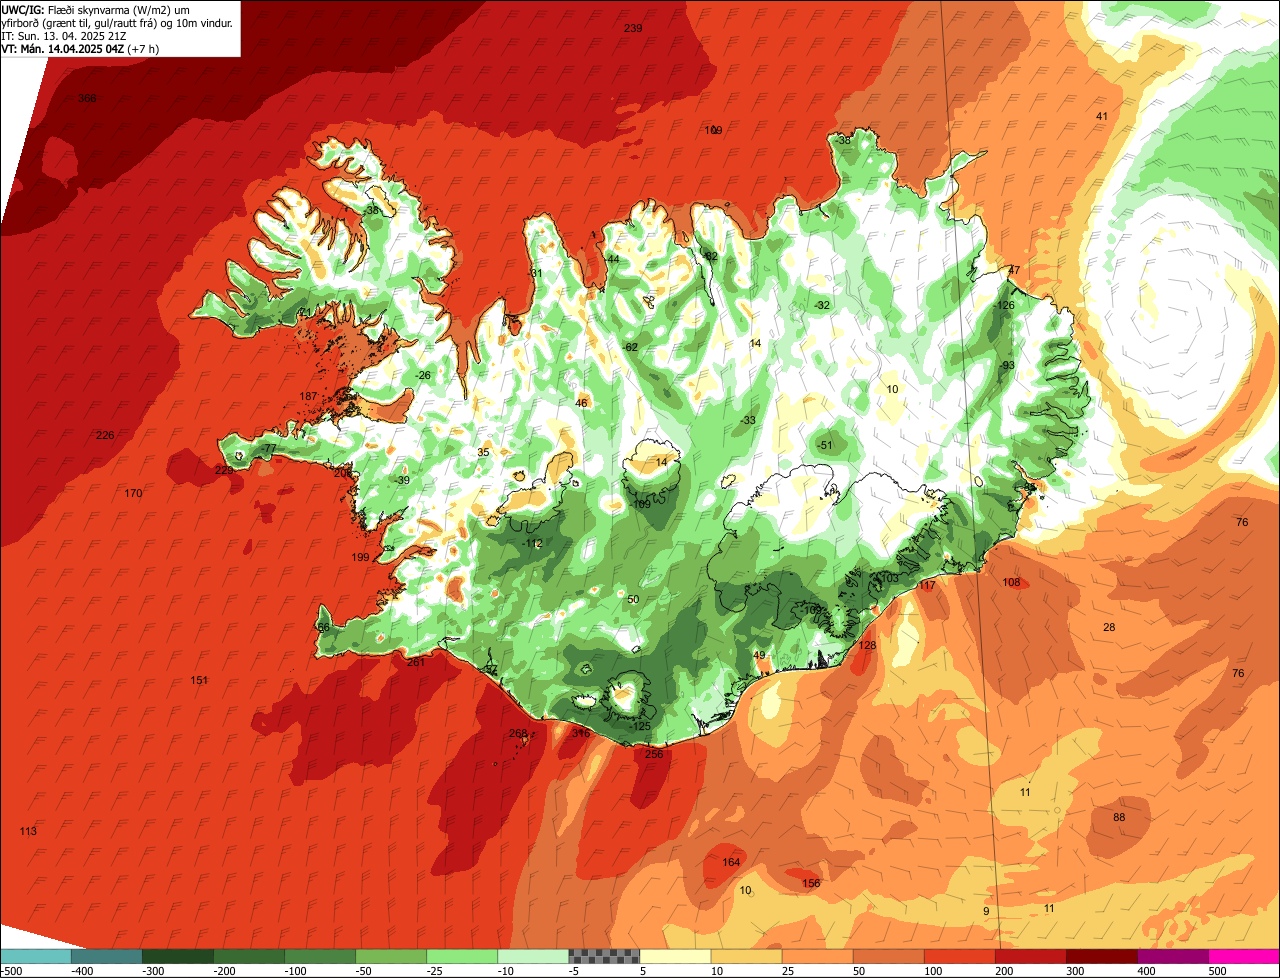Click the valid time 'VT: Mán. 14.04.2025 04Z (+7 h)'
Image resolution: width=1280 pixels, height=978 pixels.
pos(81,48)
